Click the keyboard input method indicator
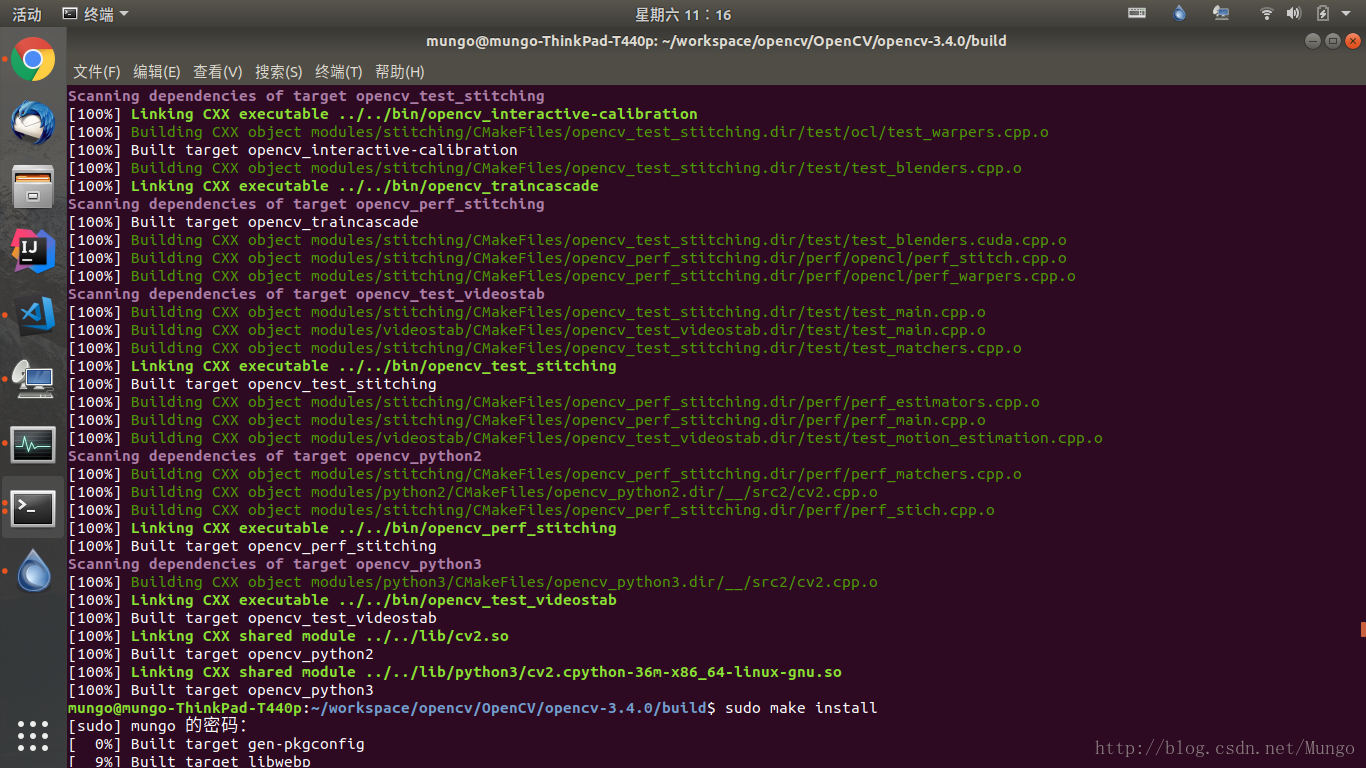Viewport: 1366px width, 768px height. pos(1137,13)
